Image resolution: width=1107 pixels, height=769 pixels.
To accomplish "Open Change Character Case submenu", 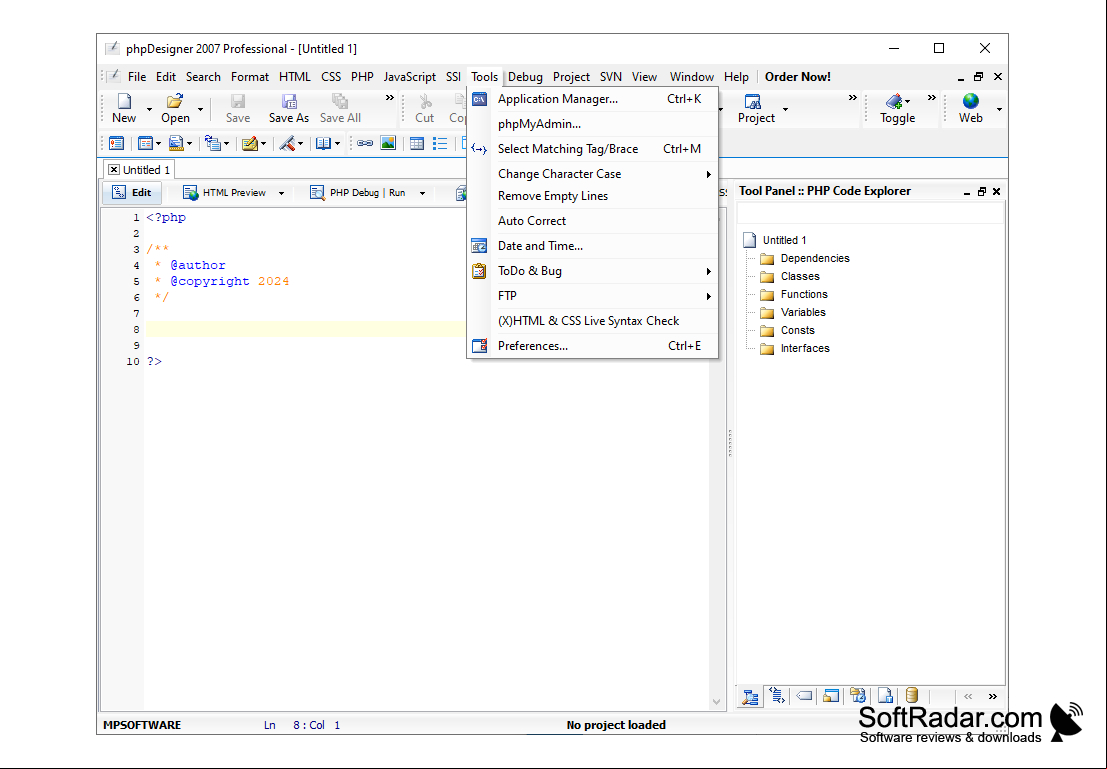I will tap(592, 174).
